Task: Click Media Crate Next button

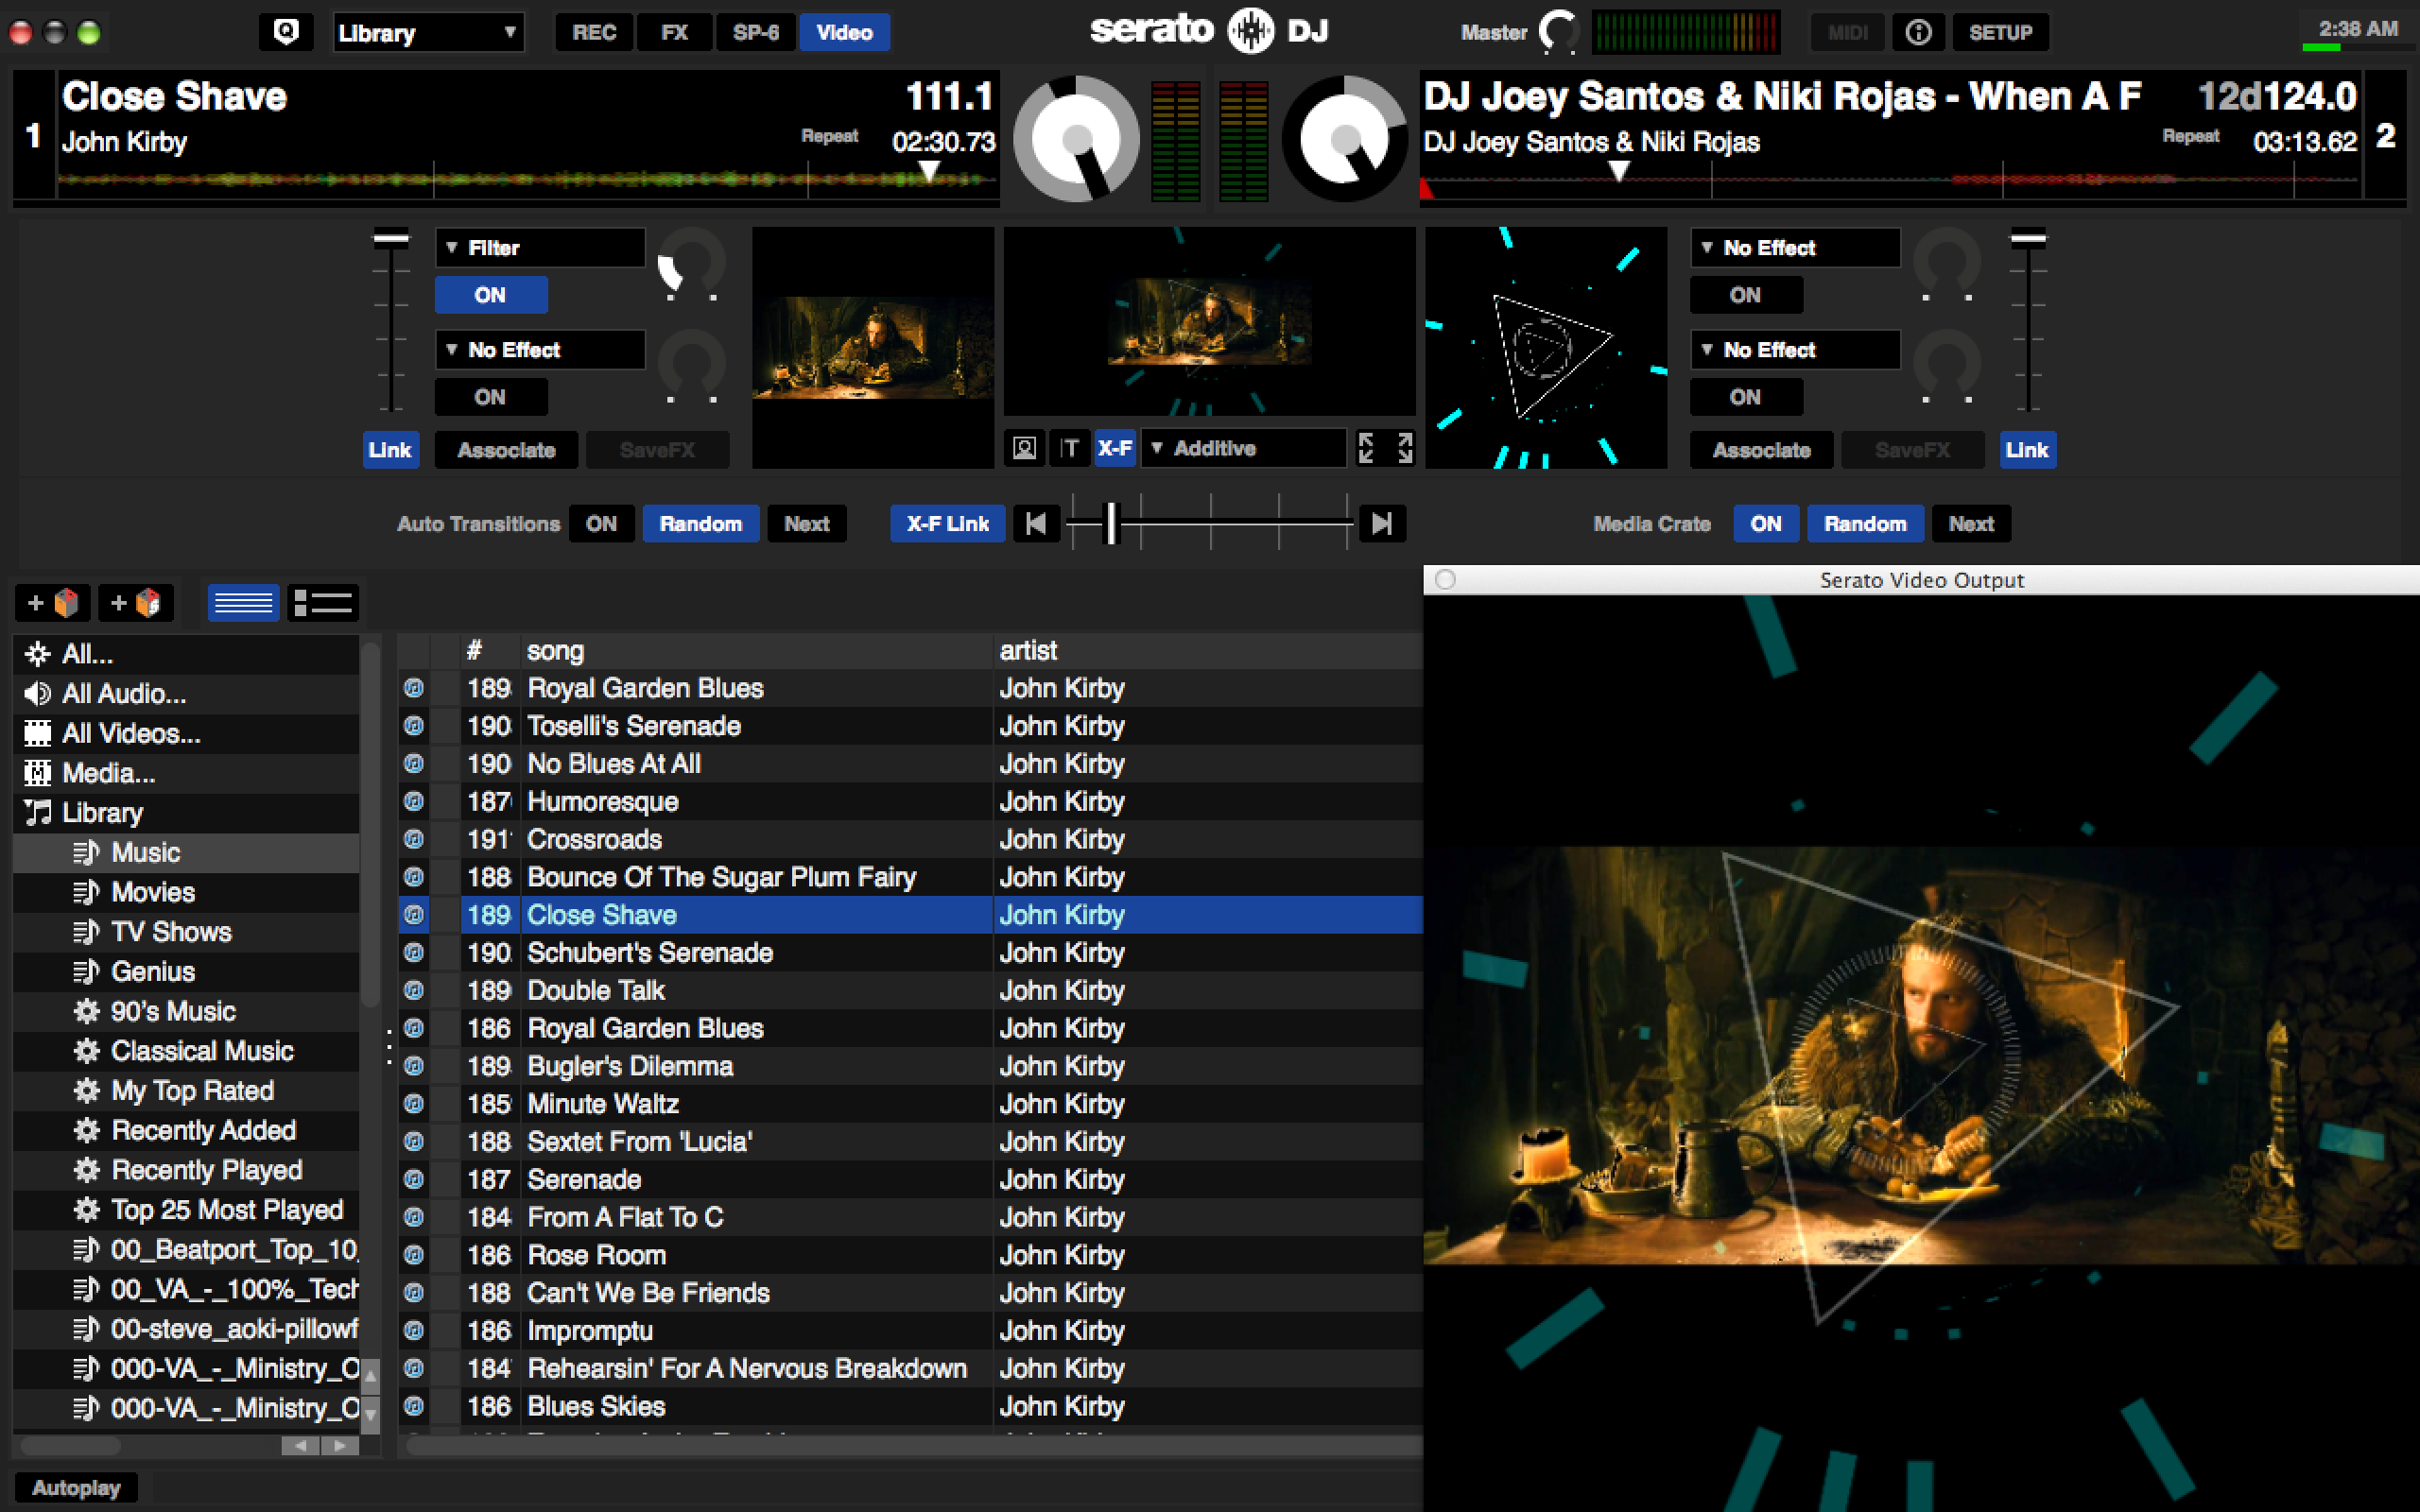Action: pyautogui.click(x=1970, y=523)
